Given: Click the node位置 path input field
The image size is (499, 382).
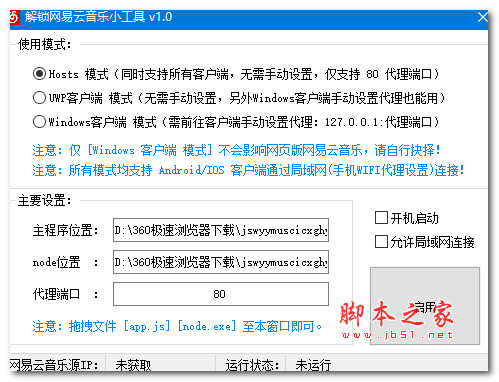Looking at the screenshot, I should [x=221, y=262].
